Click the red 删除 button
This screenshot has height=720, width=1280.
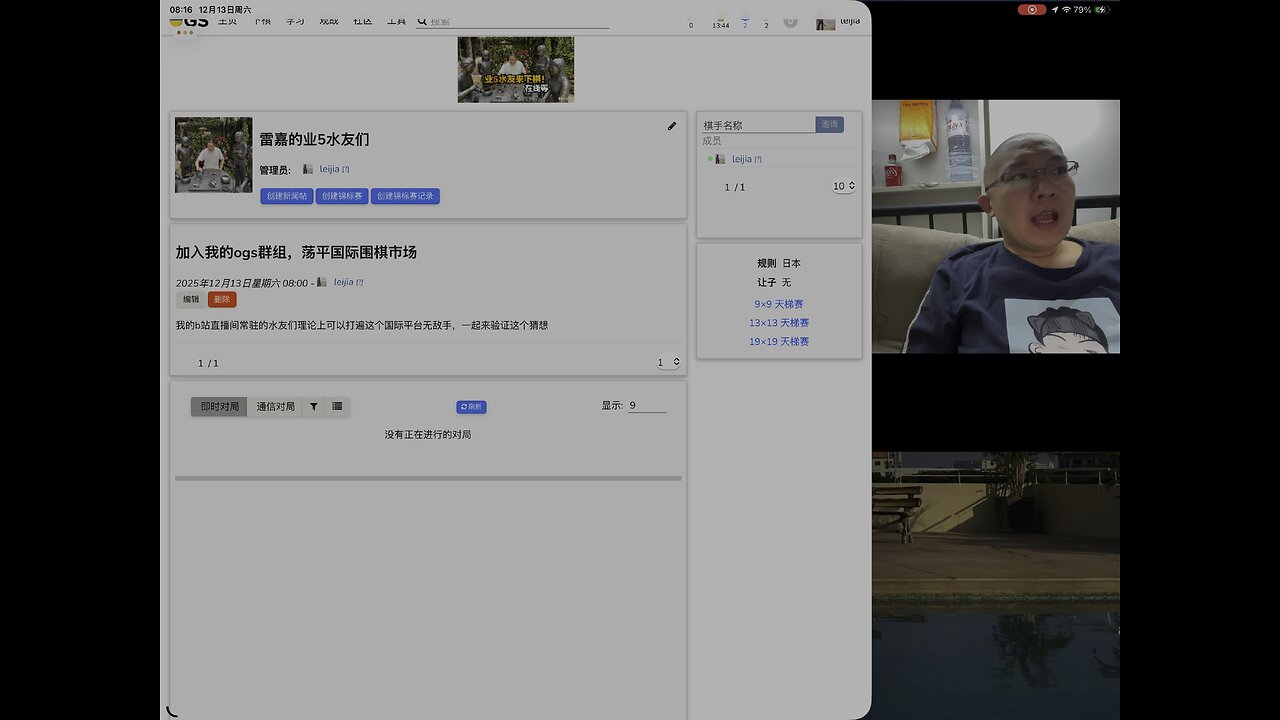coord(222,299)
